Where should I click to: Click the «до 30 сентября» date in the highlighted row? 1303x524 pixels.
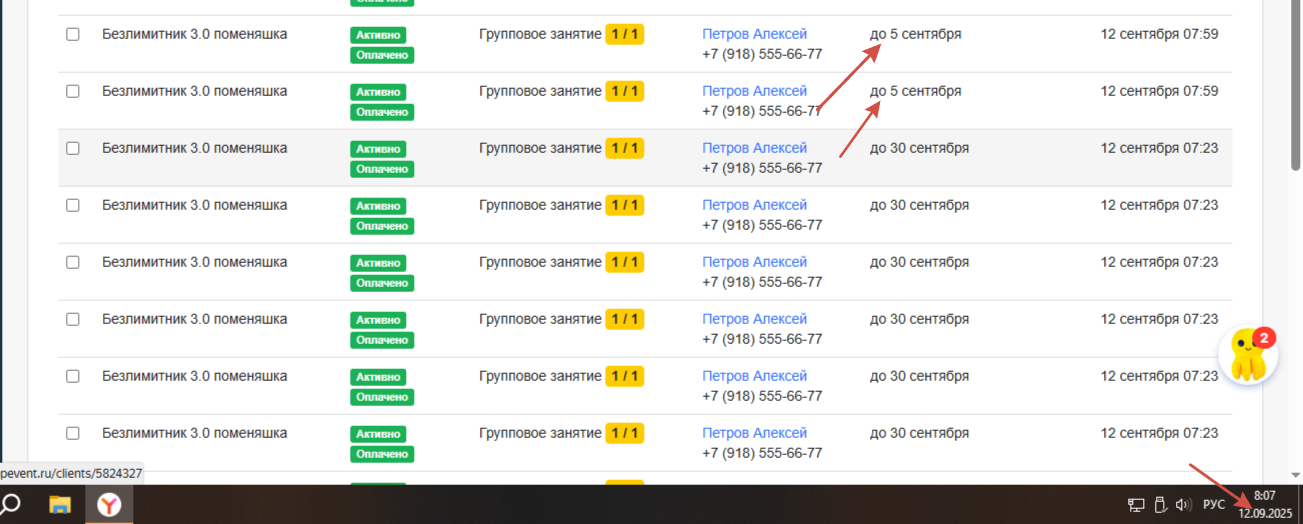coord(919,148)
